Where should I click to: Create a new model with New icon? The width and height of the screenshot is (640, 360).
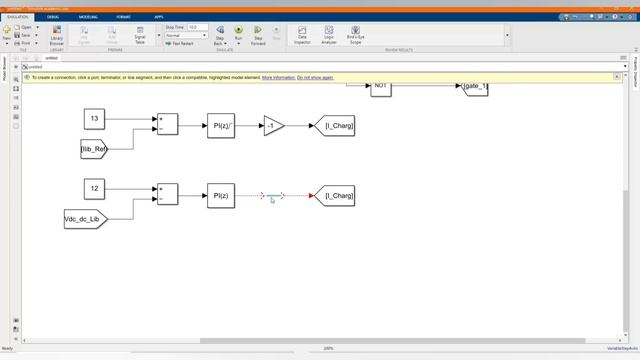[x=7, y=30]
